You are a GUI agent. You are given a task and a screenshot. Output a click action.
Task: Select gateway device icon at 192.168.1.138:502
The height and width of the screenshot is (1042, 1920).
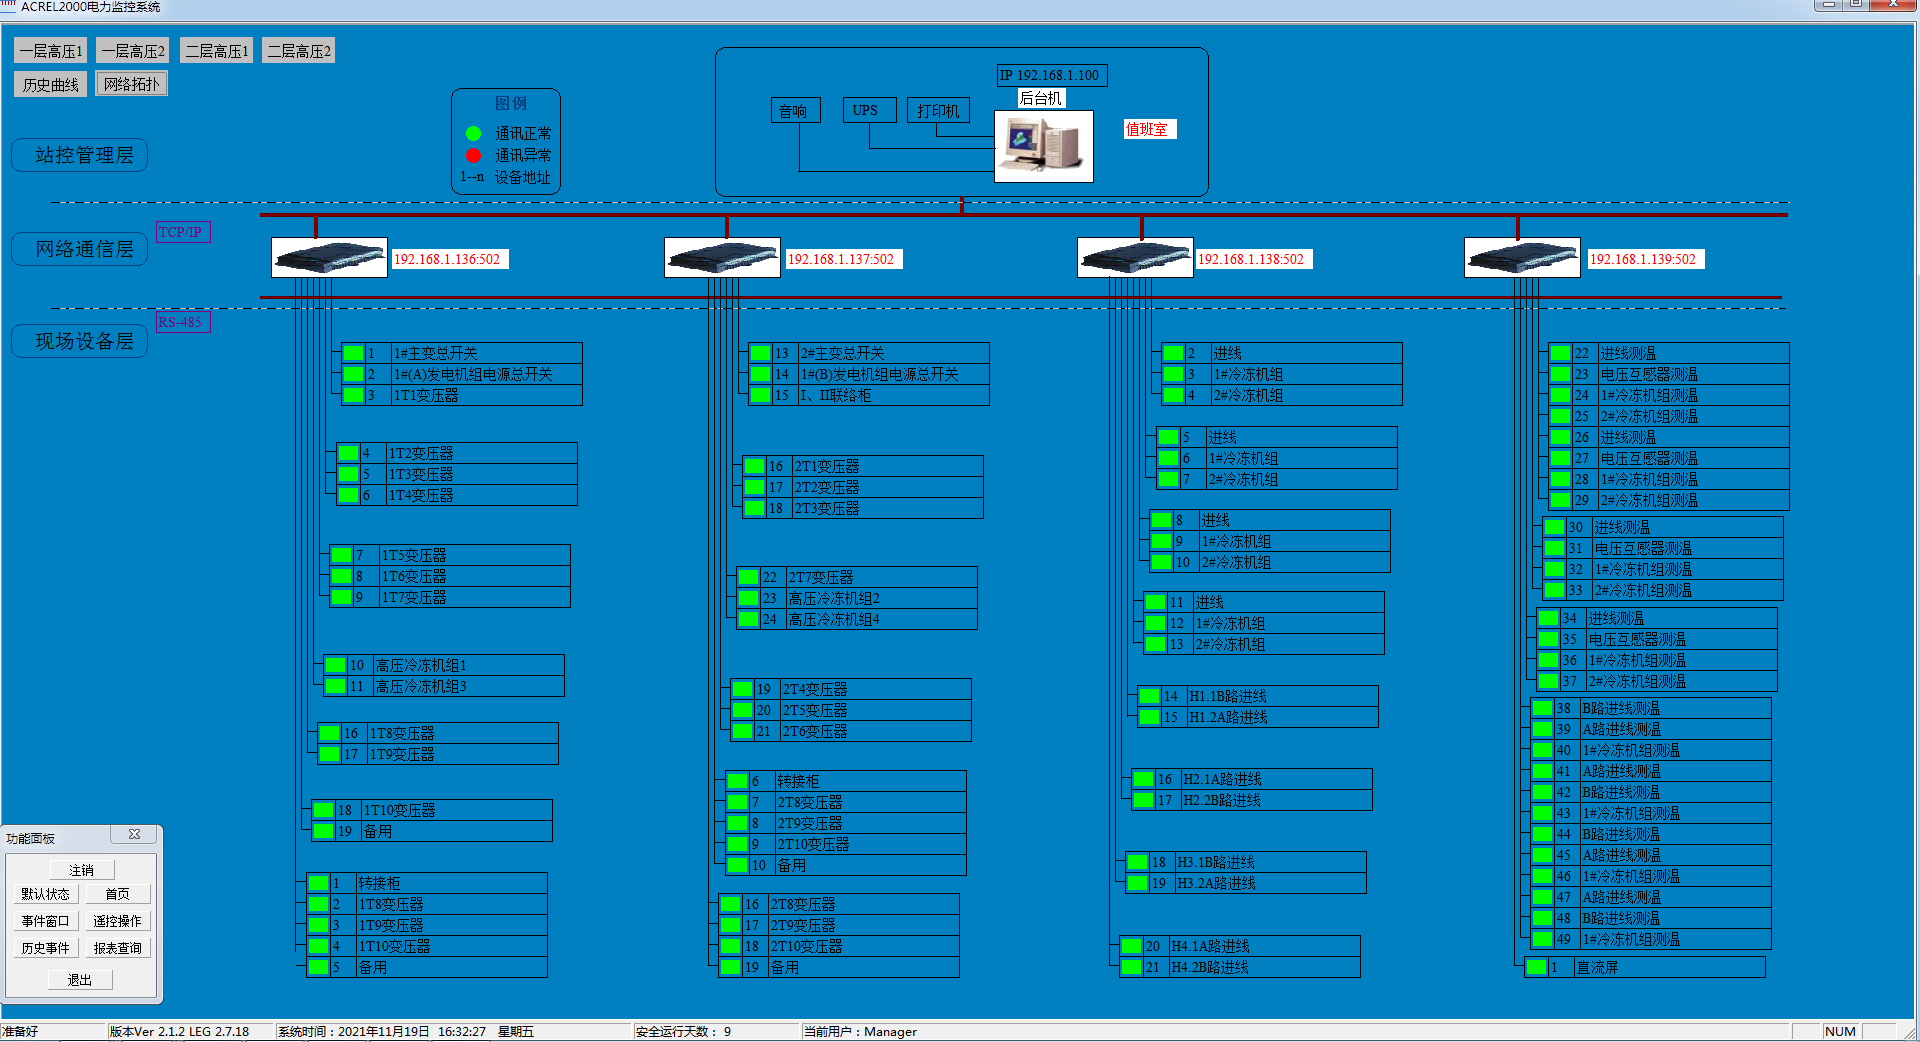[x=1135, y=258]
